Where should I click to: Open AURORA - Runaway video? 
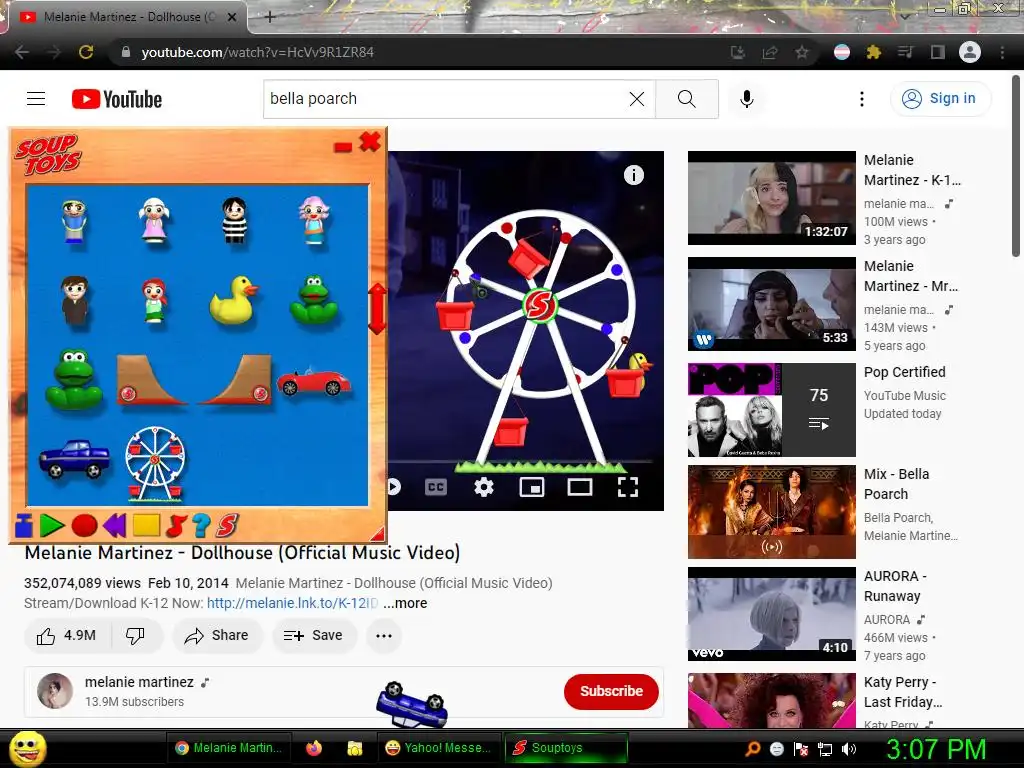click(x=772, y=614)
